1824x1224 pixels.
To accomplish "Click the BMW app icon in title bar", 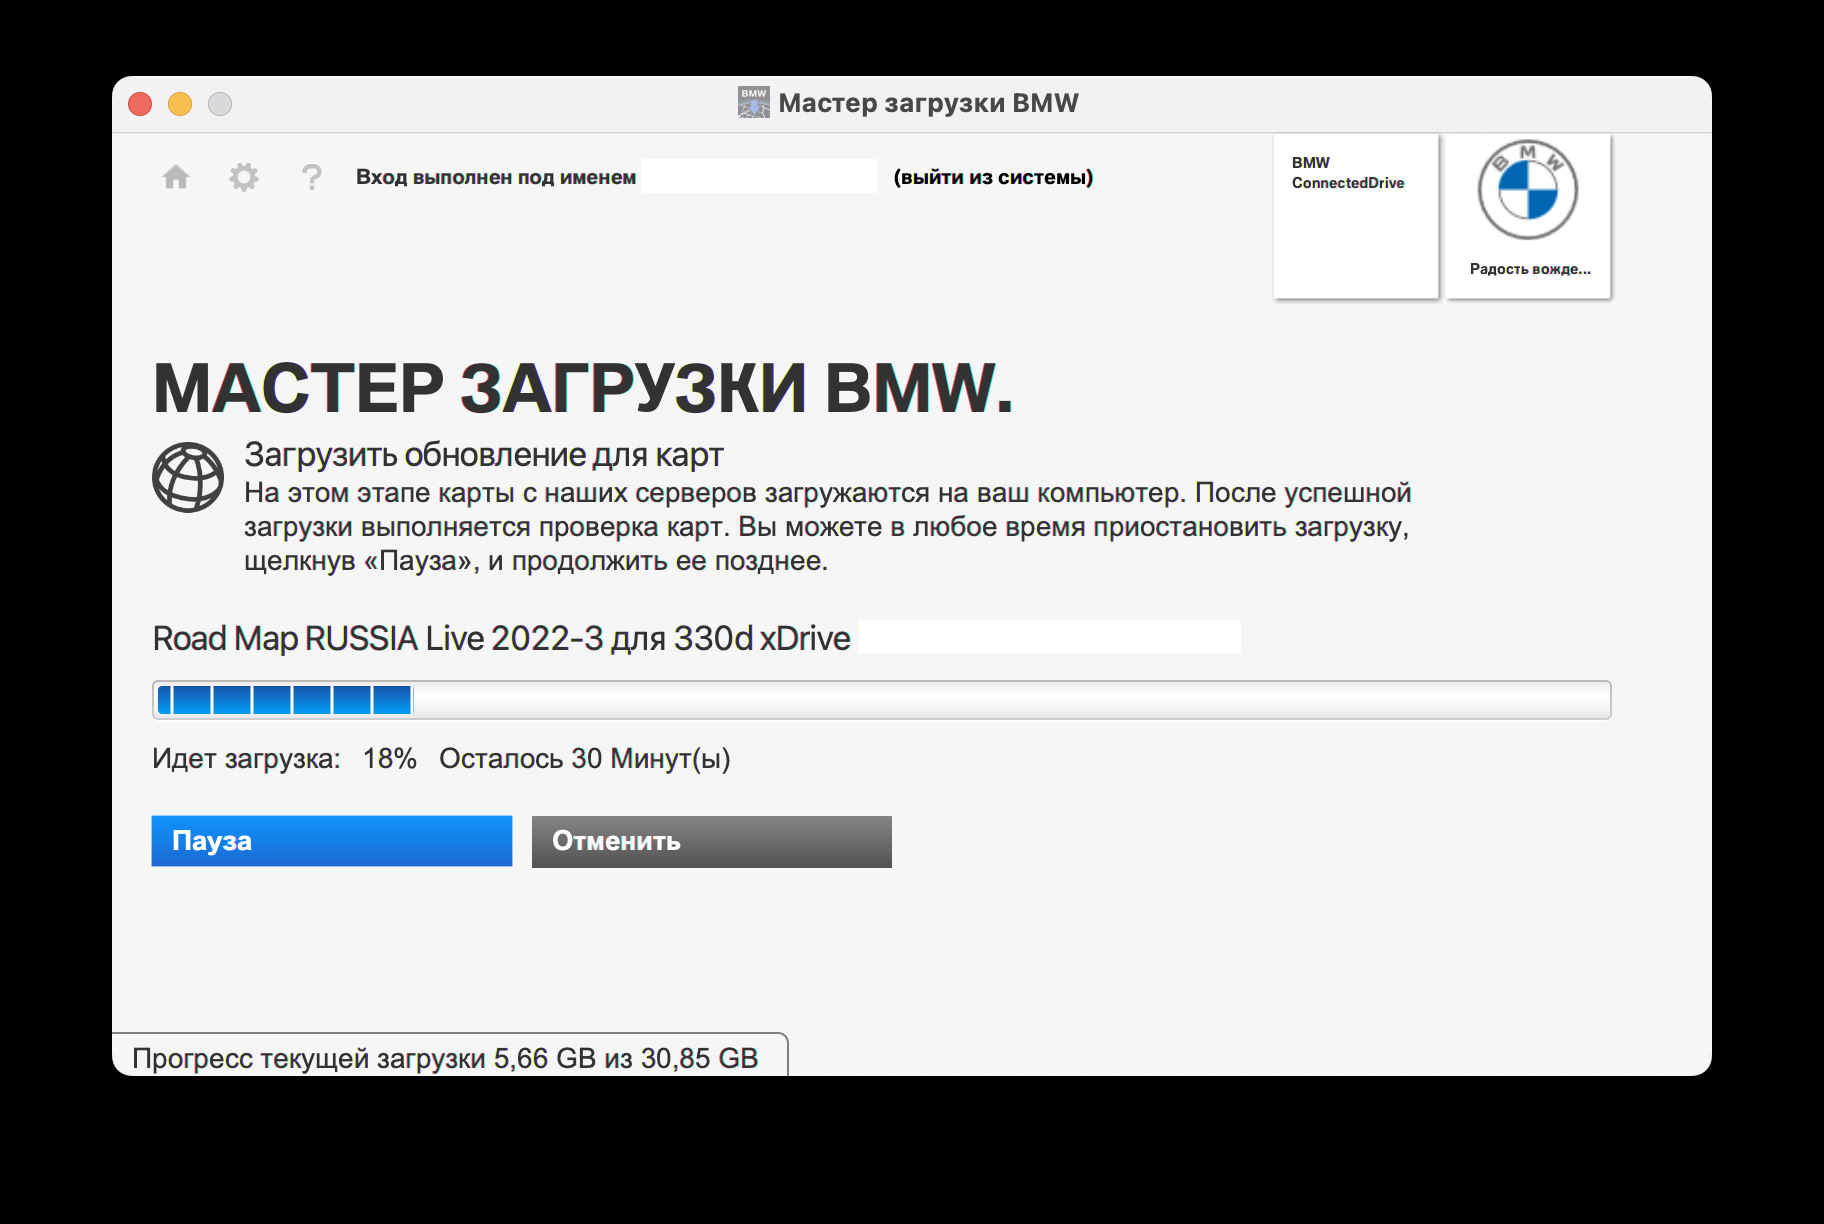I will [x=754, y=103].
